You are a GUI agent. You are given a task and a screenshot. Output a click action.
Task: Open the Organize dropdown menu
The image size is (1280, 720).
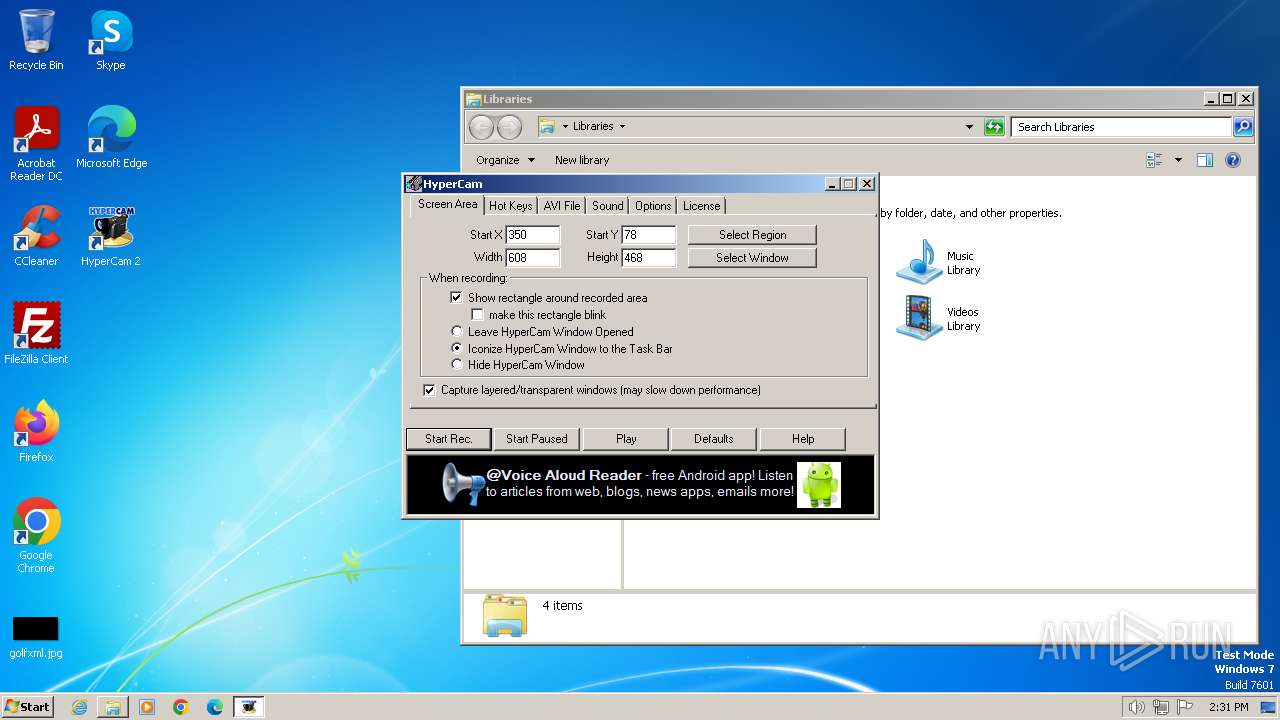coord(505,160)
